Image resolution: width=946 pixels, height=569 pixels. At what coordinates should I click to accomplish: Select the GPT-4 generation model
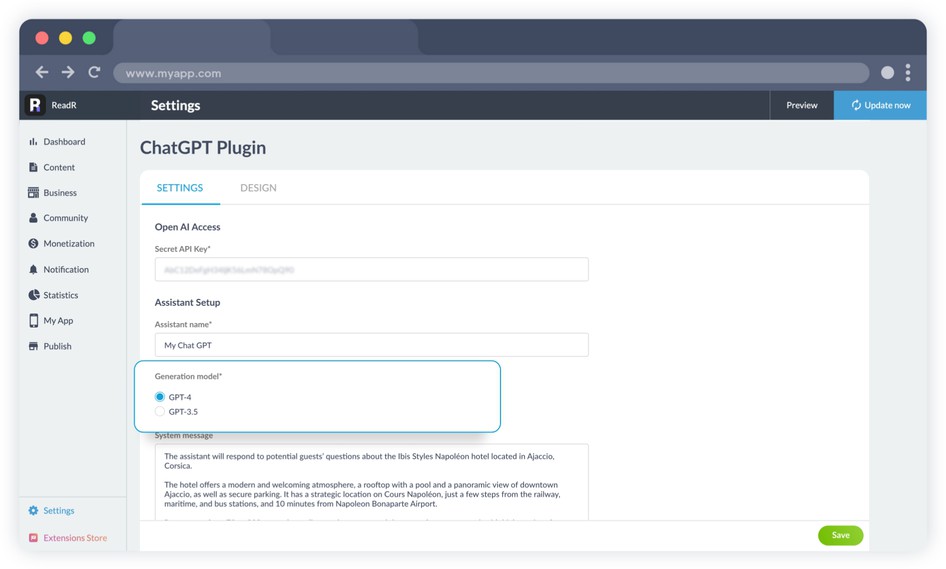tap(160, 397)
